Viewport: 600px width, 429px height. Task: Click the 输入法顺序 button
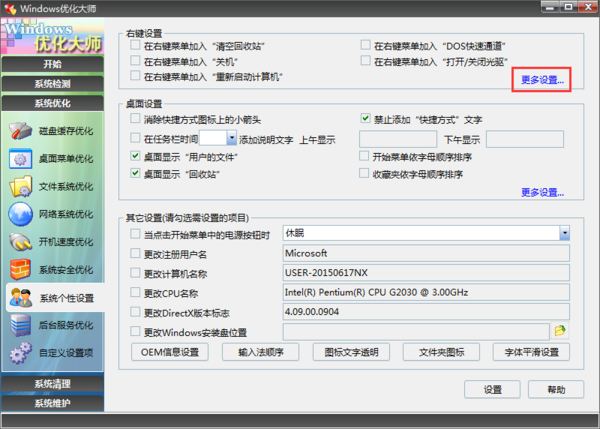[x=261, y=352]
